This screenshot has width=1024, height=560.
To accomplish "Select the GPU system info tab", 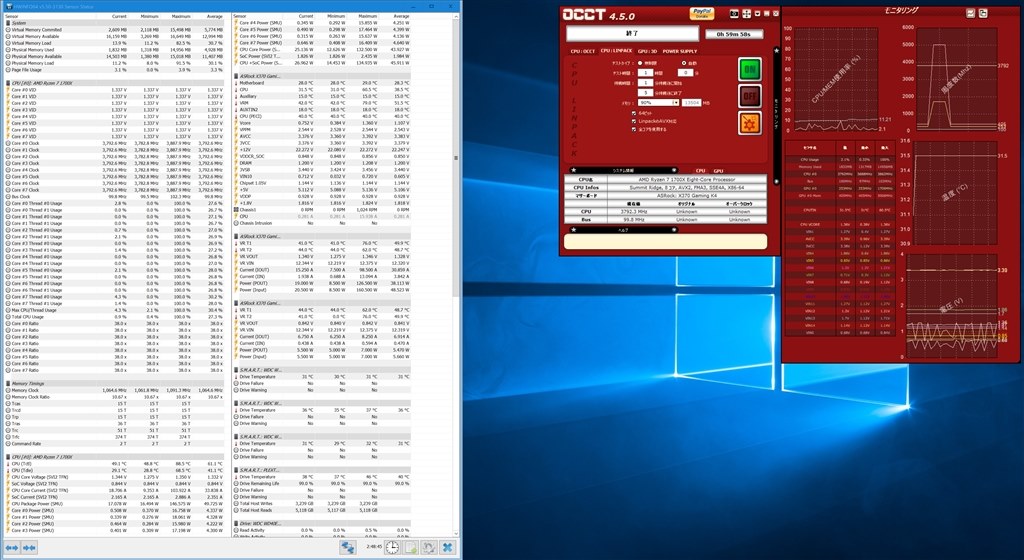I will [x=718, y=170].
